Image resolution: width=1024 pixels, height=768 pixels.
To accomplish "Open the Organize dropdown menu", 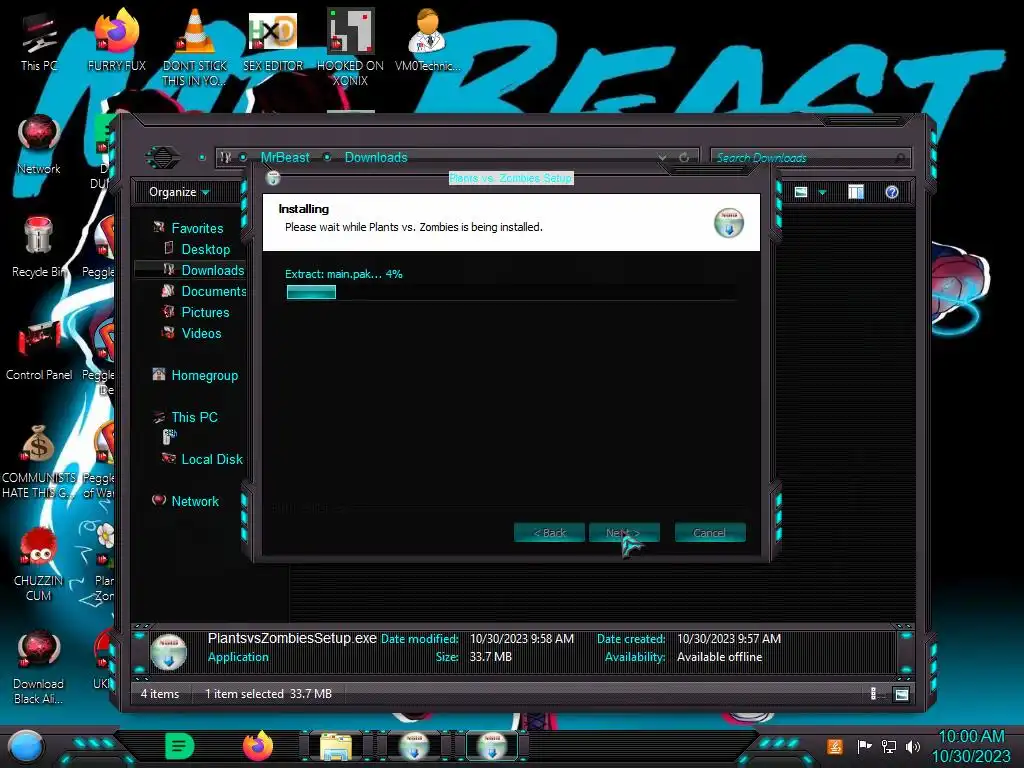I will (x=179, y=192).
